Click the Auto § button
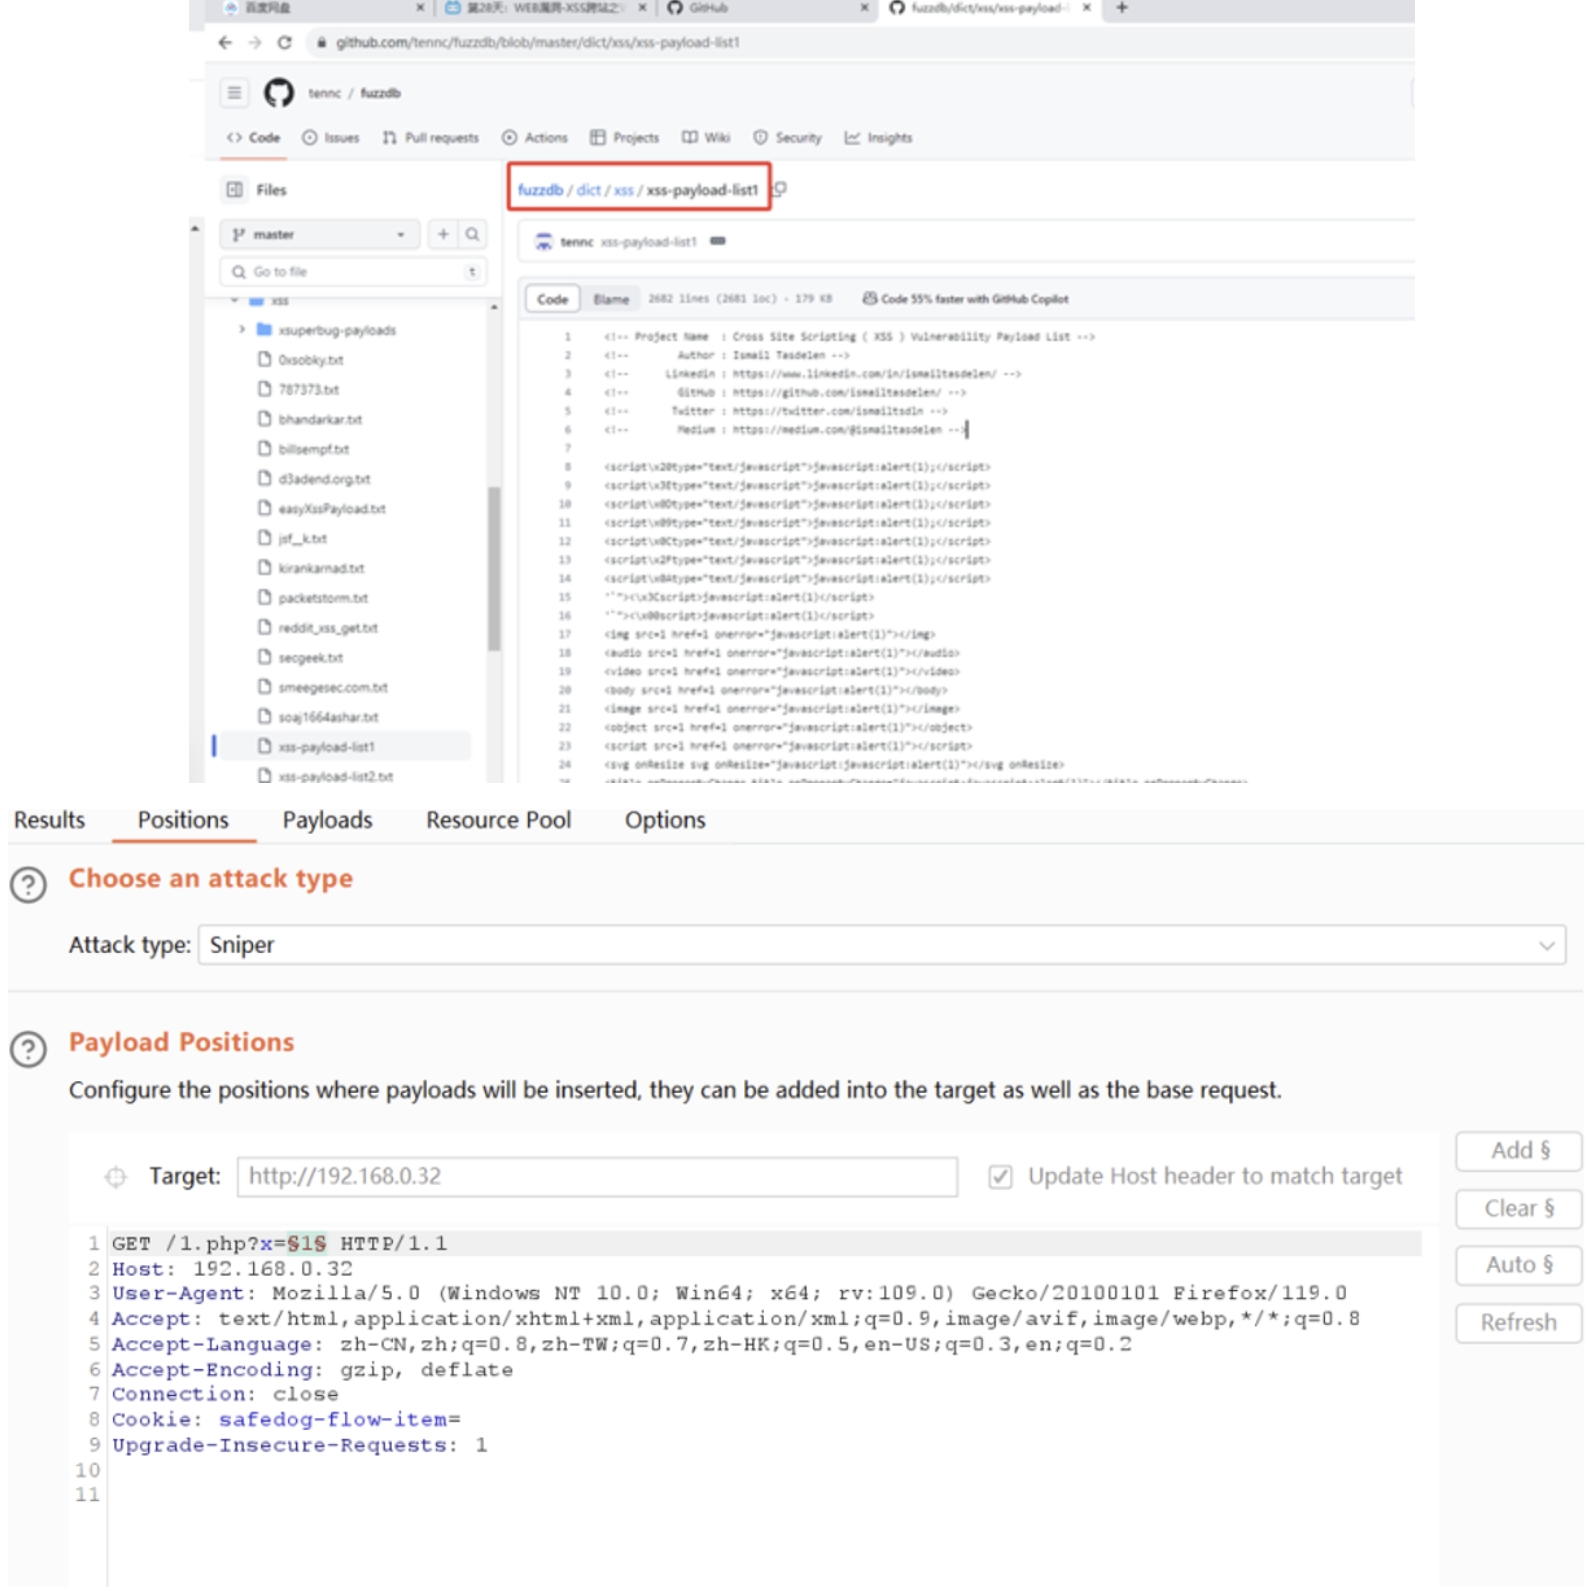The height and width of the screenshot is (1587, 1587). (1519, 1265)
